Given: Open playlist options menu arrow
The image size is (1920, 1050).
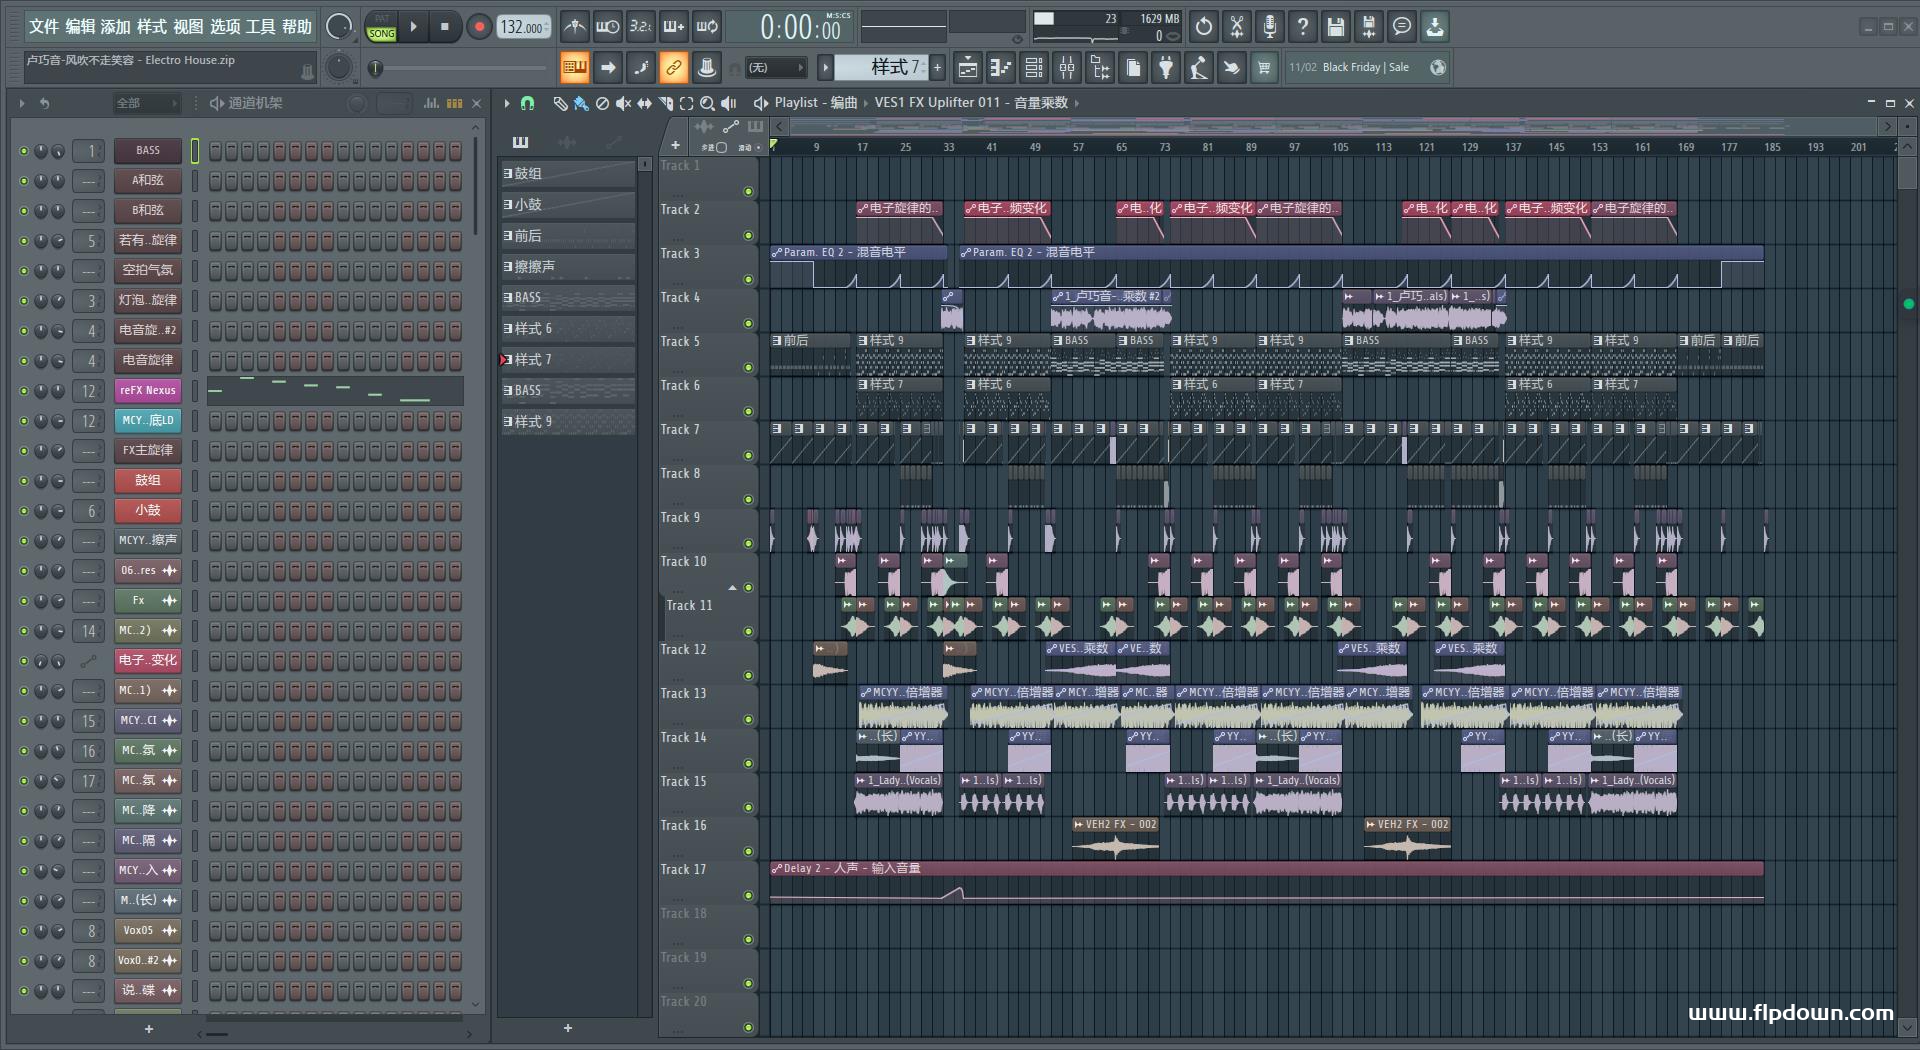Looking at the screenshot, I should tap(507, 103).
